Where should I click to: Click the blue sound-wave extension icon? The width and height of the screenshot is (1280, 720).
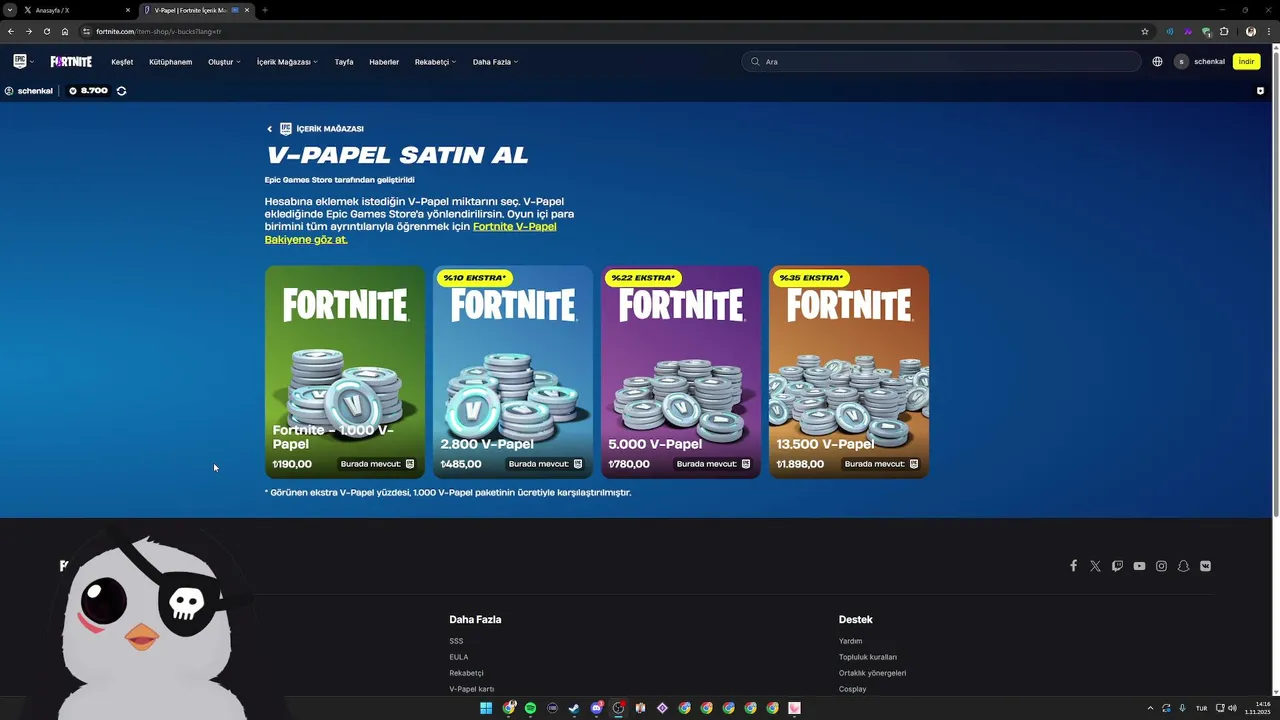pos(1170,31)
